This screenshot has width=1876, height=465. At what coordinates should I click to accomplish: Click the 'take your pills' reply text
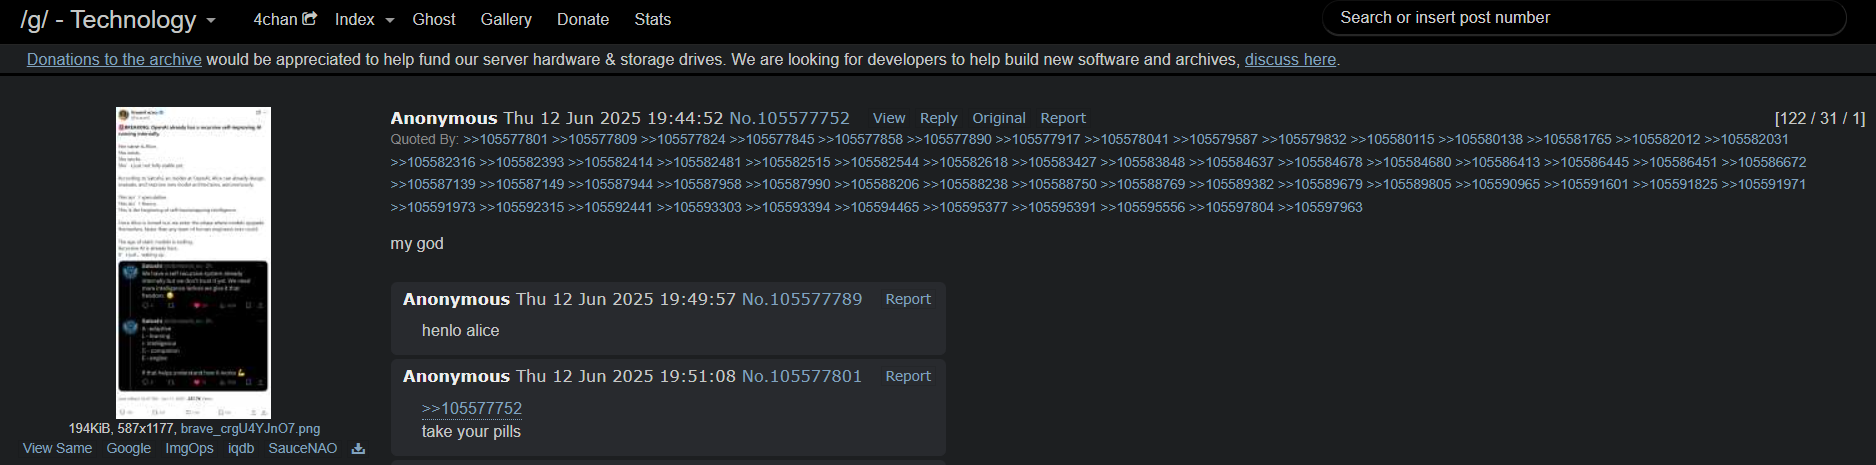point(471,432)
